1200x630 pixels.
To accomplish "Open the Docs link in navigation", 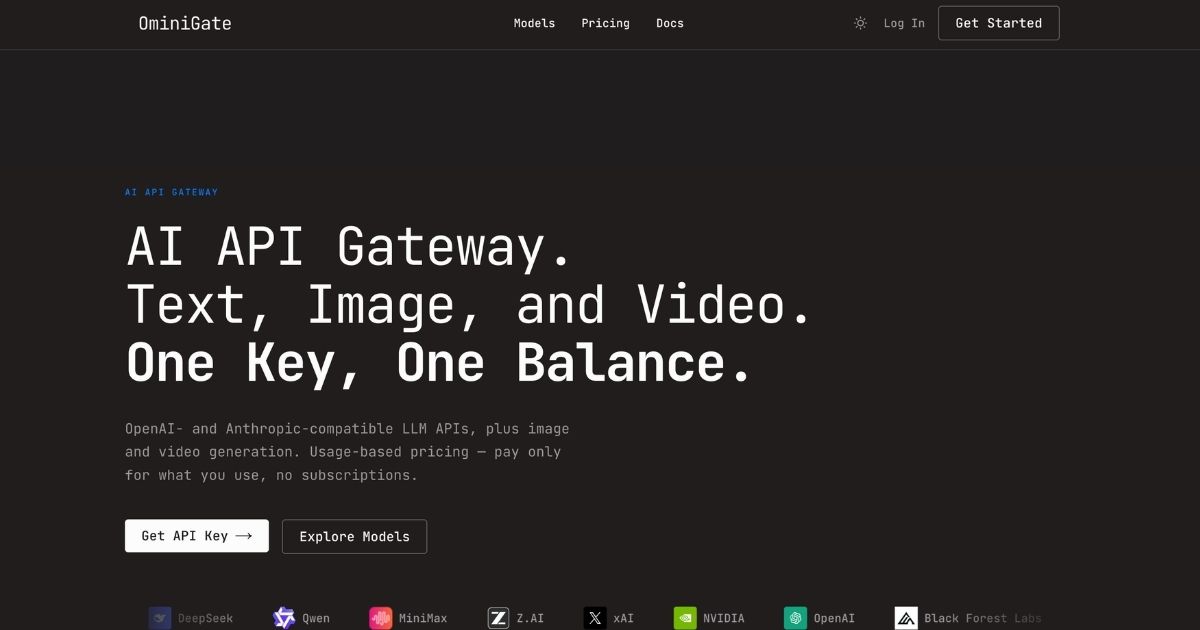I will [670, 23].
